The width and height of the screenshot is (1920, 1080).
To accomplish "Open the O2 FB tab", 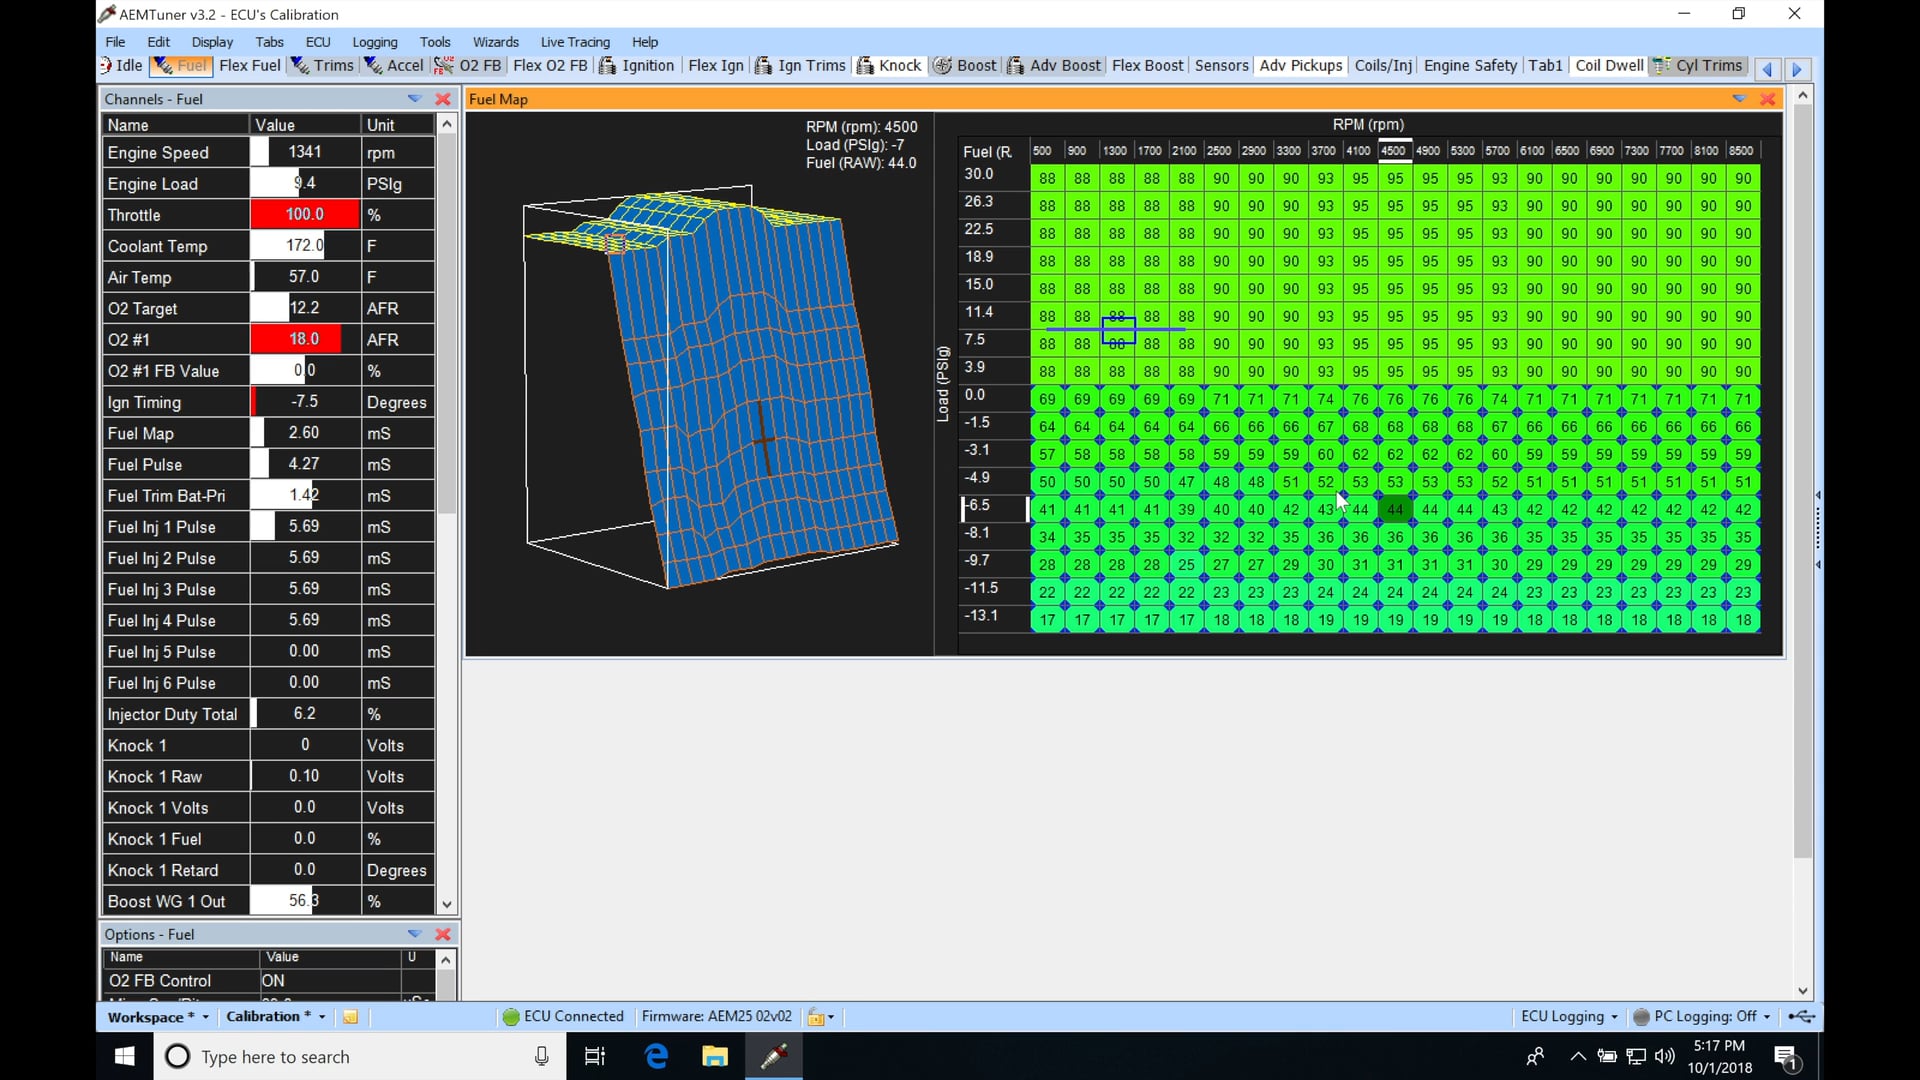I will 468,66.
